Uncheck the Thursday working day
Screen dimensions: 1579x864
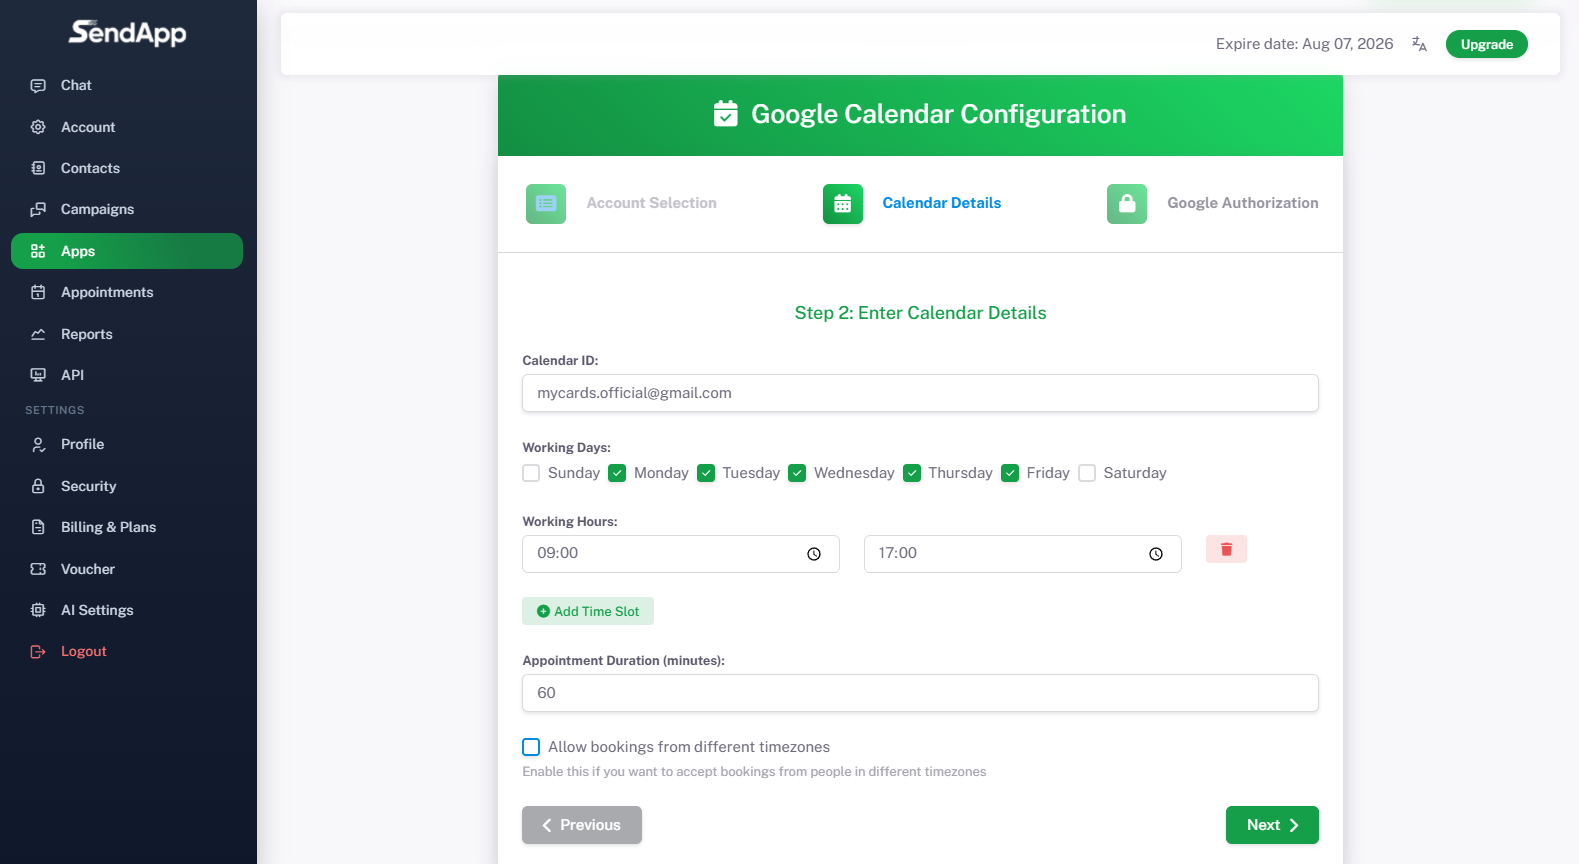[912, 473]
